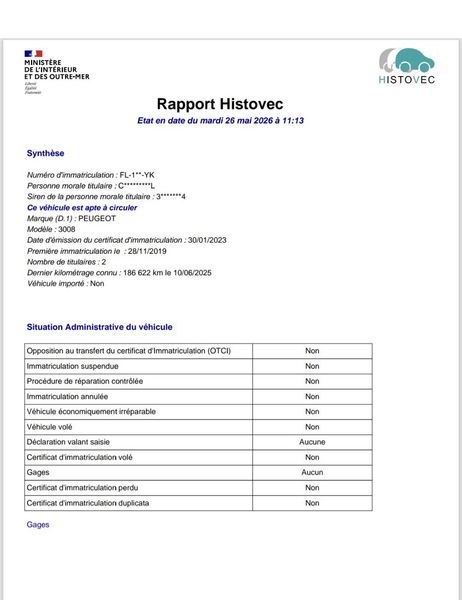This screenshot has height=600, width=462.
Task: Click the Aucune value for Déclaration valant saisie
Action: tap(312, 442)
